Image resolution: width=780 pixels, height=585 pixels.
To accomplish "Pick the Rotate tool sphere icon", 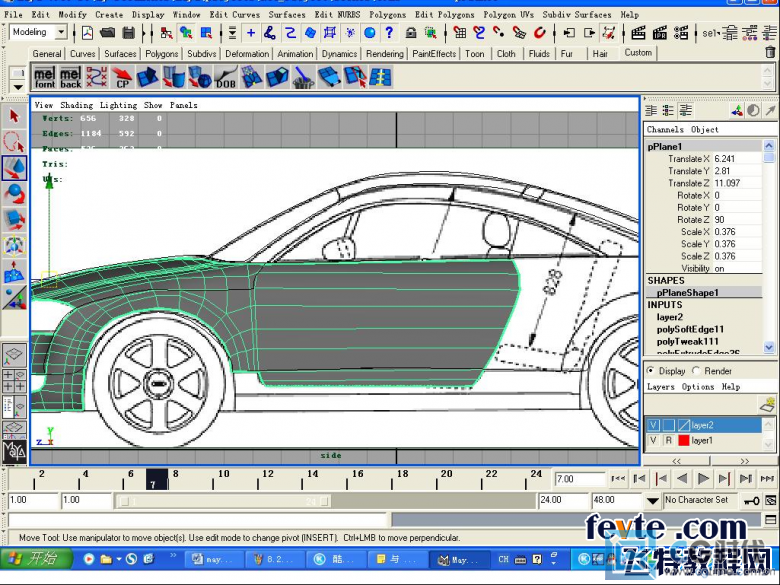I will (14, 194).
